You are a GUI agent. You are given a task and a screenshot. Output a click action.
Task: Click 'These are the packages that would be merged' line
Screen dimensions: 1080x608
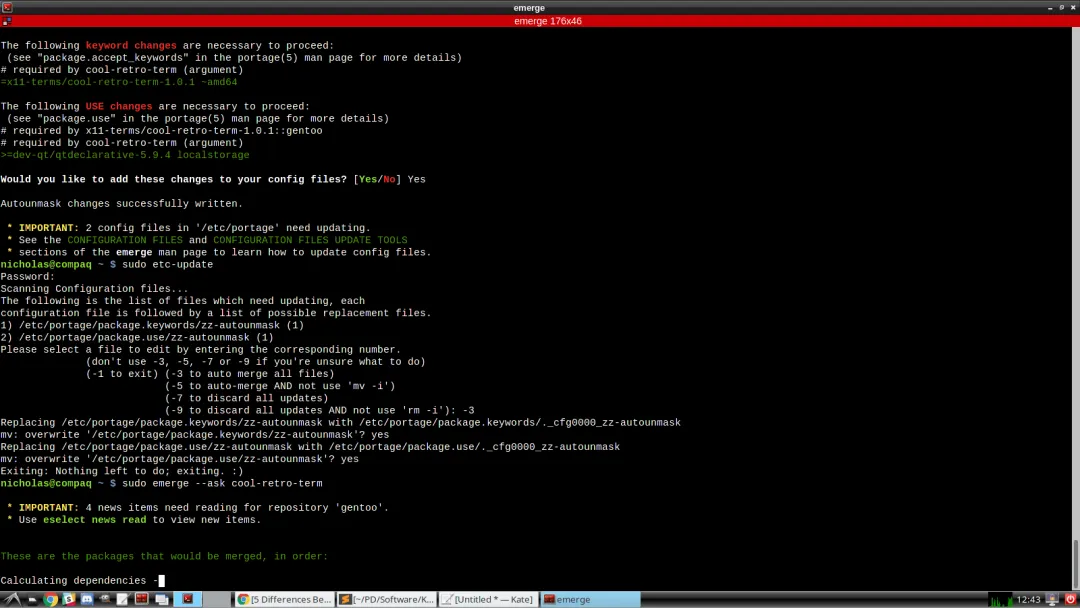click(x=164, y=556)
